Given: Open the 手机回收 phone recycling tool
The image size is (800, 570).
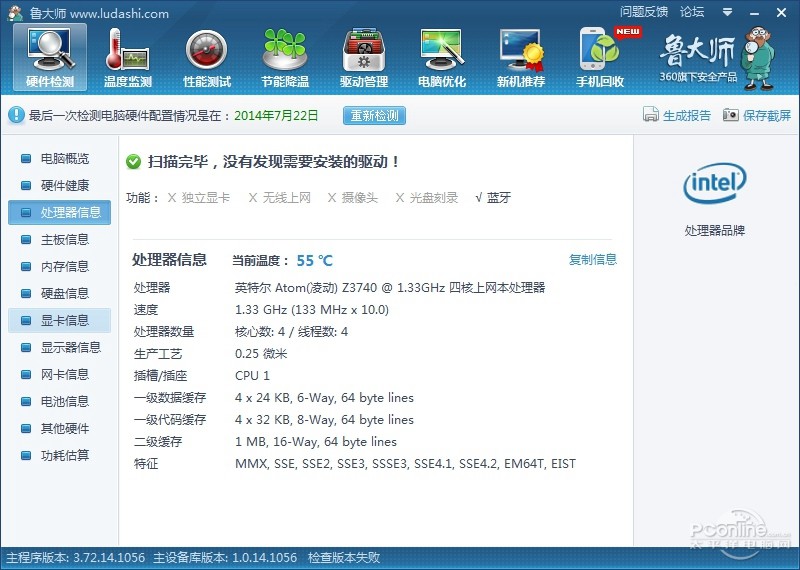Looking at the screenshot, I should pos(600,58).
